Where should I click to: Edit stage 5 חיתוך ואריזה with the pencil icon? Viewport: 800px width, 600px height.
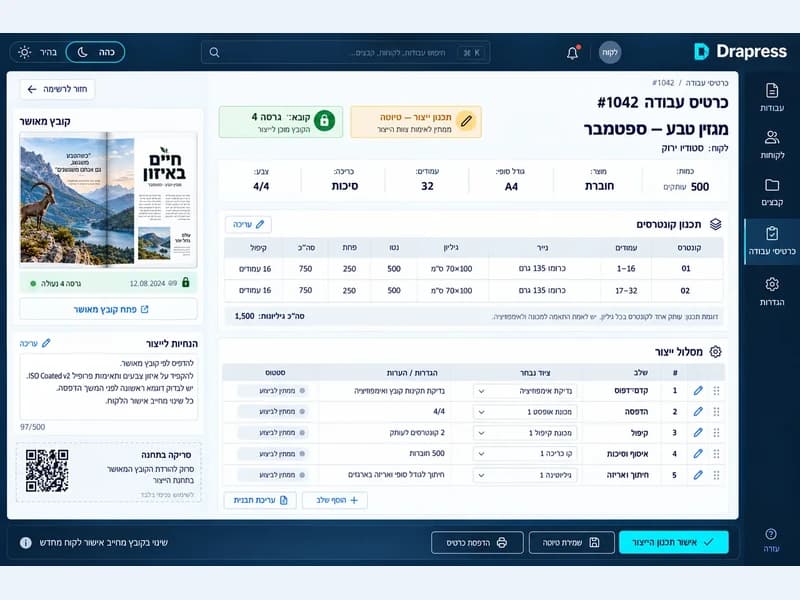(698, 475)
